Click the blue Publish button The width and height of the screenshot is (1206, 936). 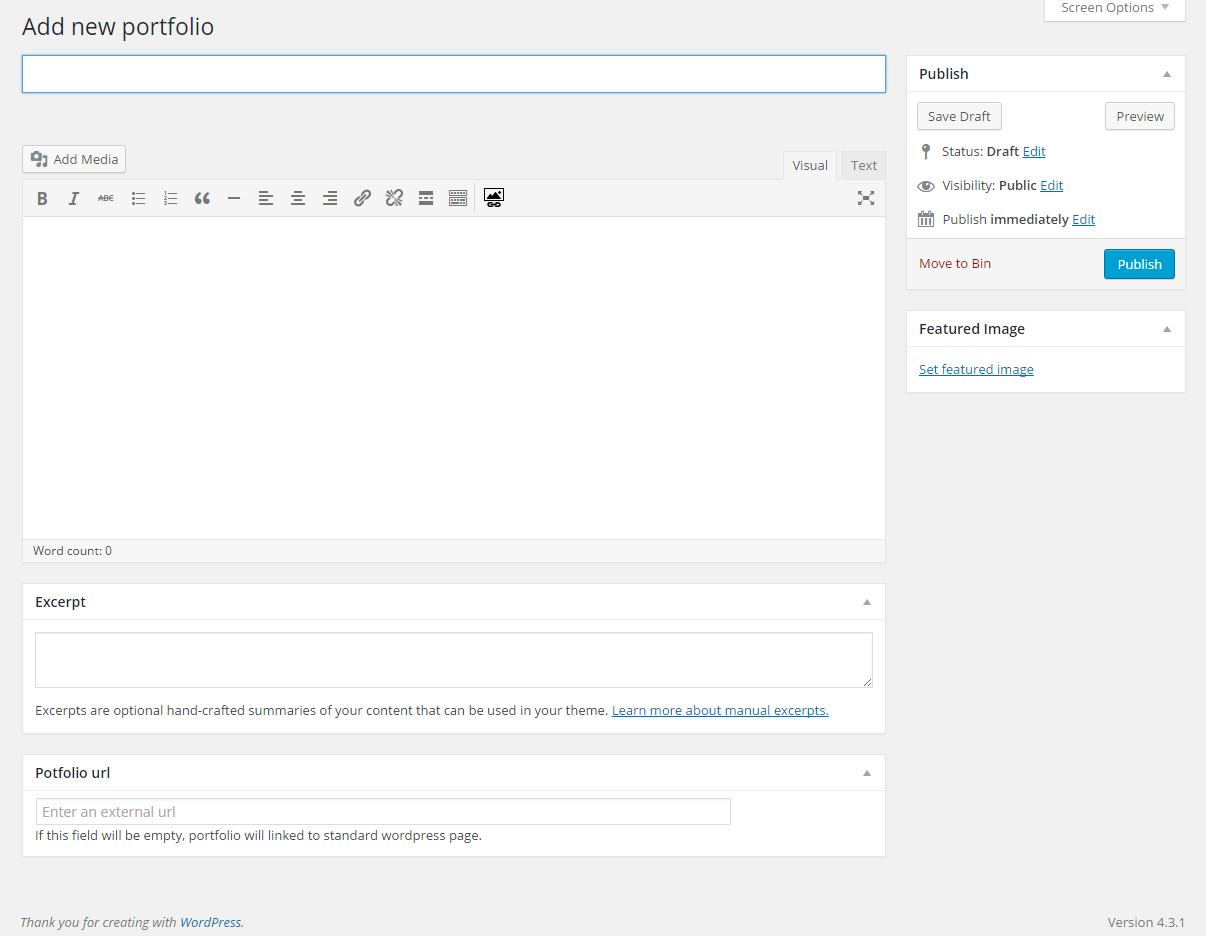pyautogui.click(x=1139, y=264)
